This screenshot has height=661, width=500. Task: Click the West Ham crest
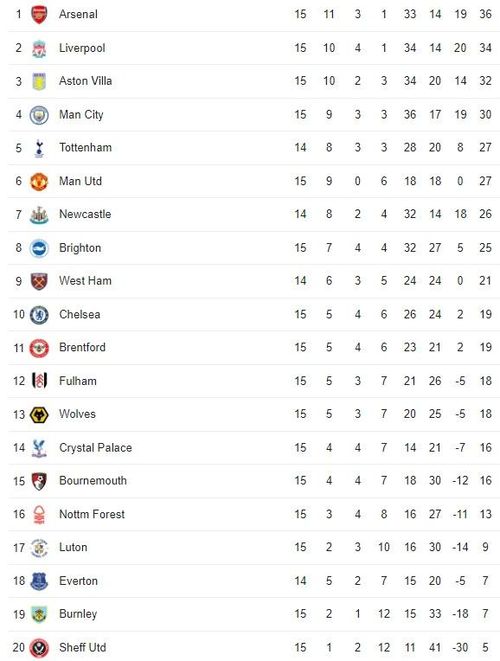point(39,281)
